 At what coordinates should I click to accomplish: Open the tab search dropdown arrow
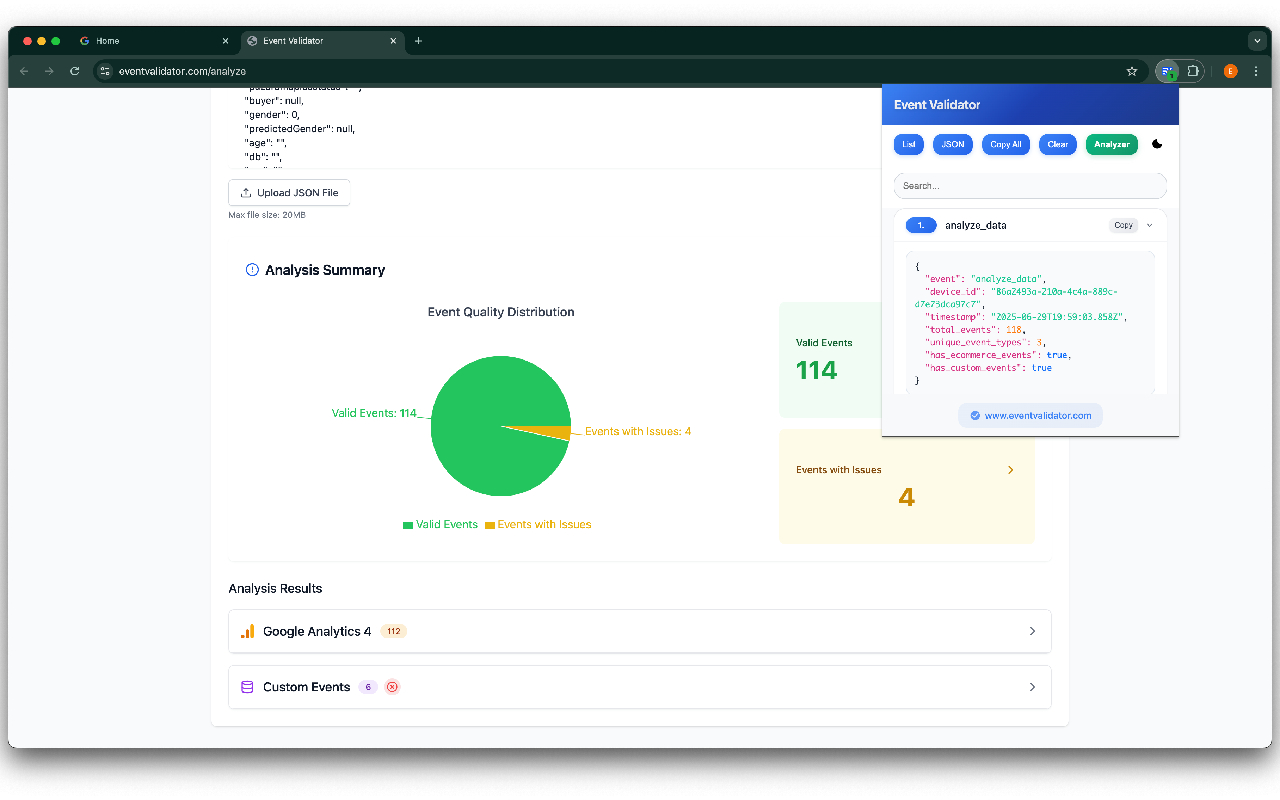tap(1257, 41)
